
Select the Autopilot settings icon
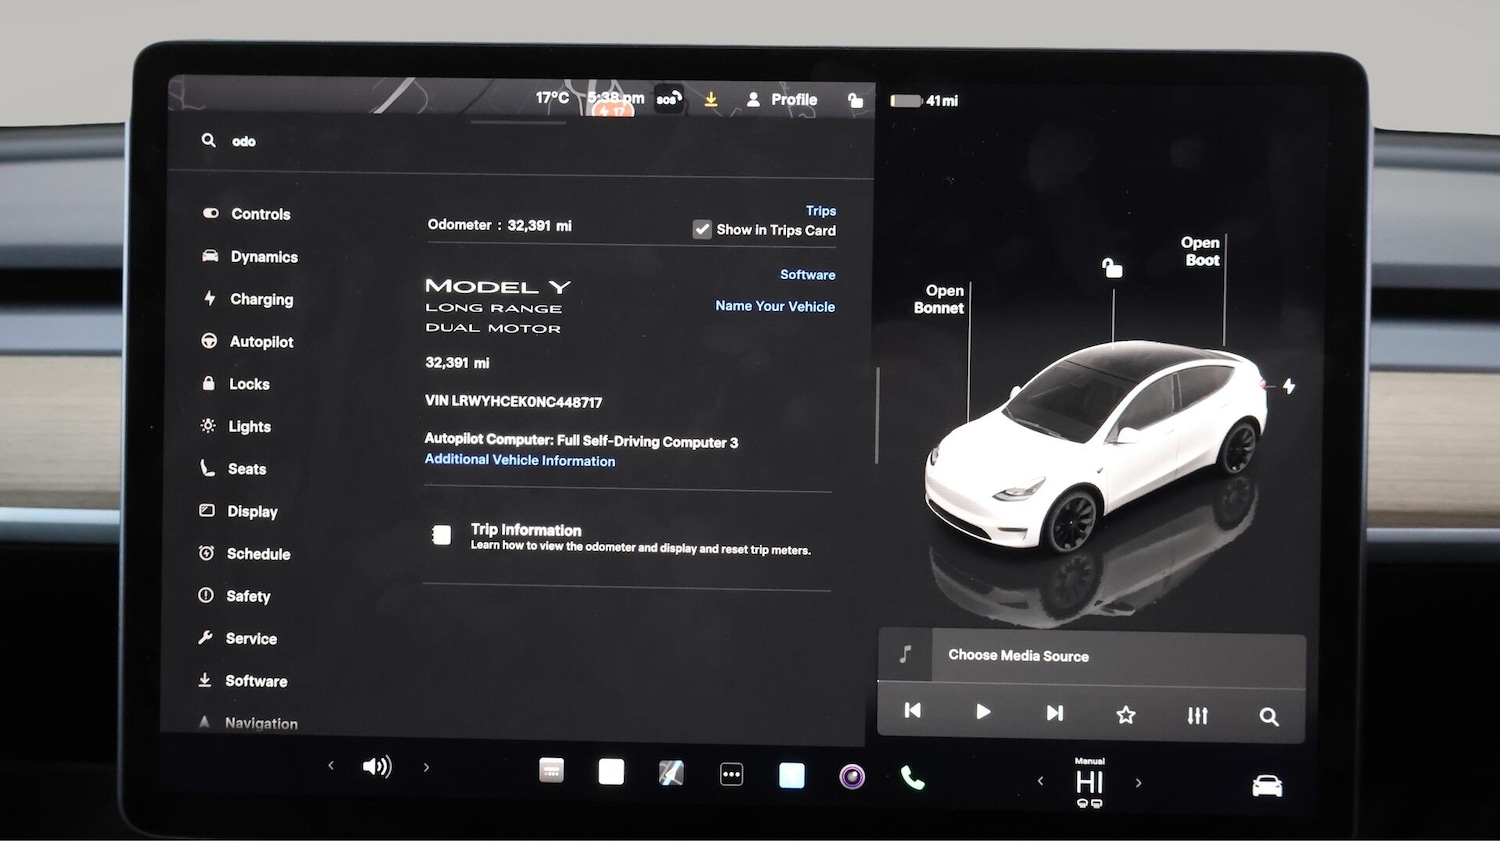(208, 341)
